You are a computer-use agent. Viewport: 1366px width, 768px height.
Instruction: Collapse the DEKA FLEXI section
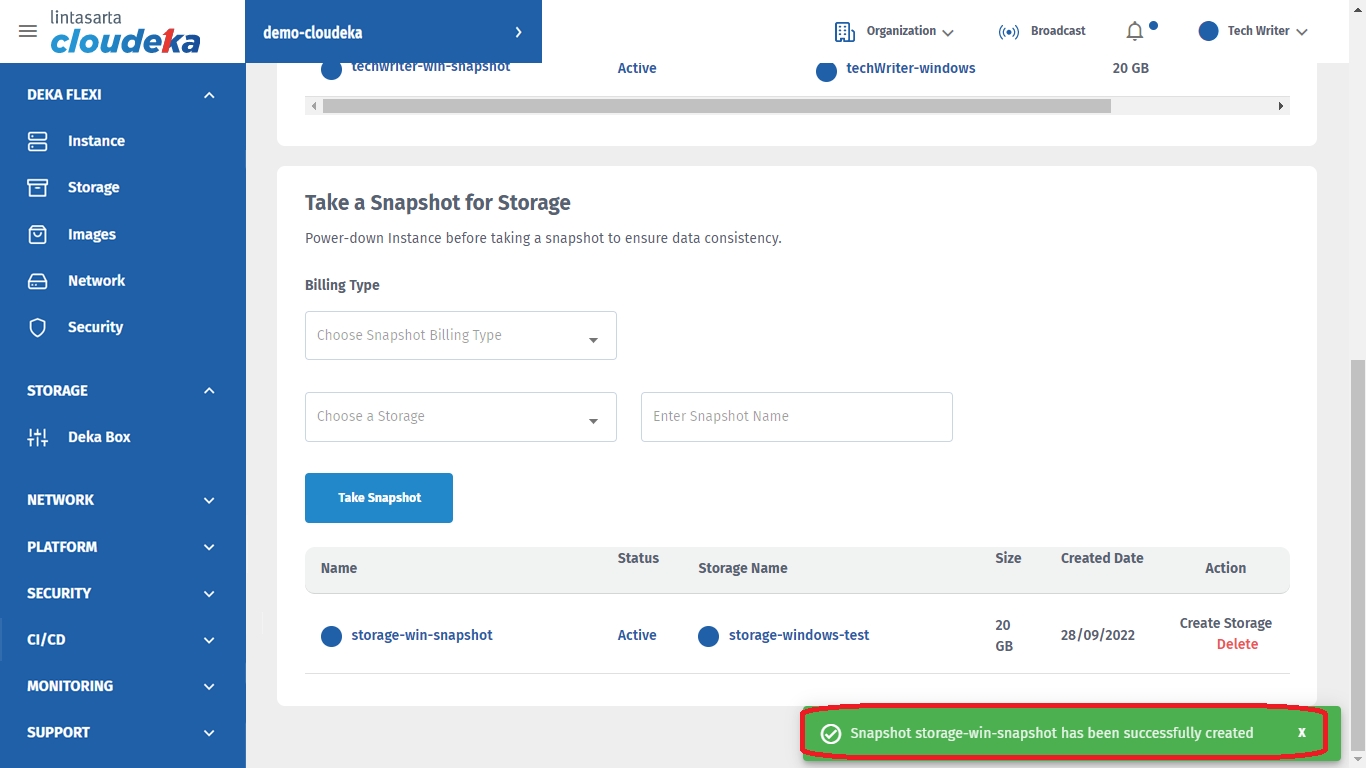point(208,95)
